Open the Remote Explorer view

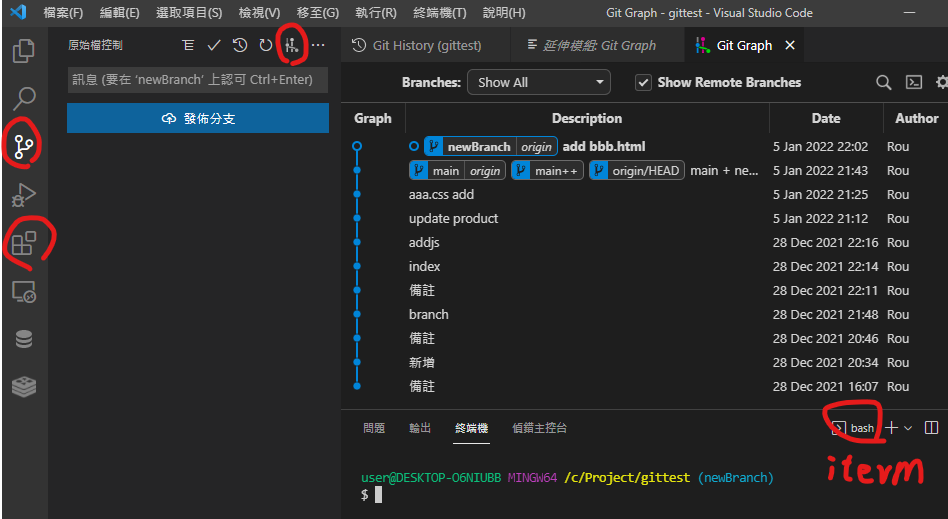(24, 292)
